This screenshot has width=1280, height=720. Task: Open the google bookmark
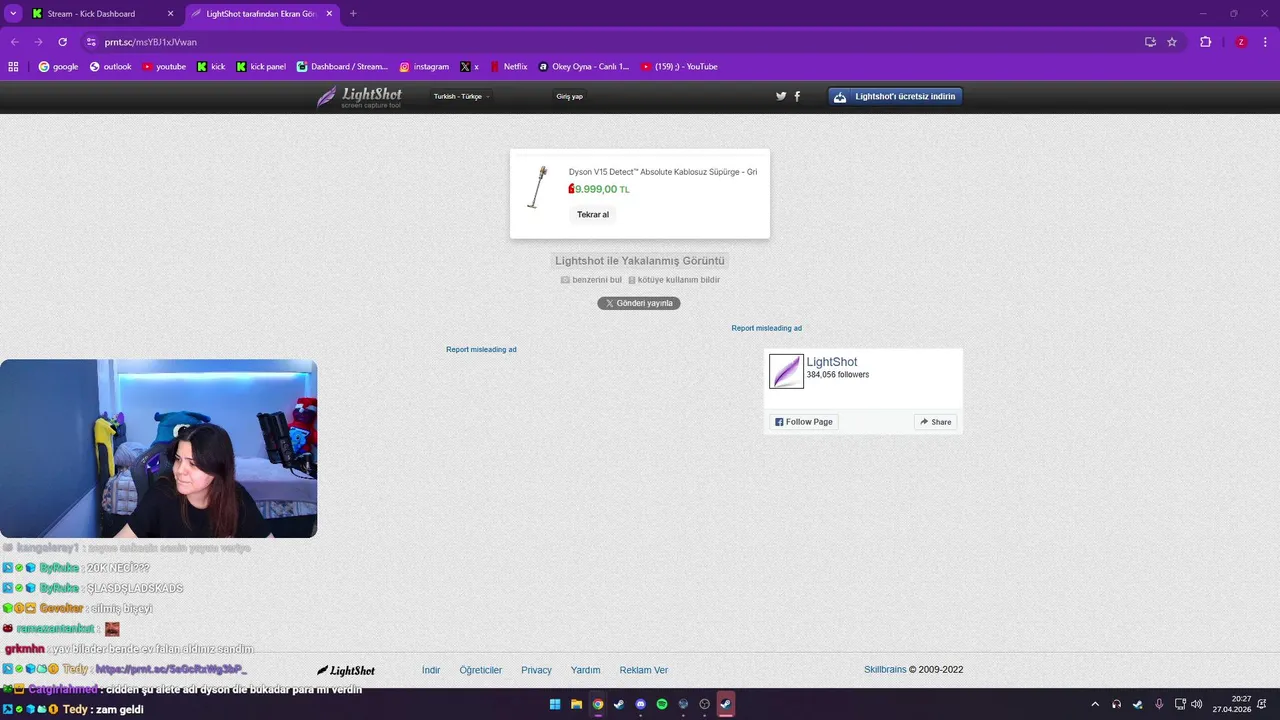point(58,67)
